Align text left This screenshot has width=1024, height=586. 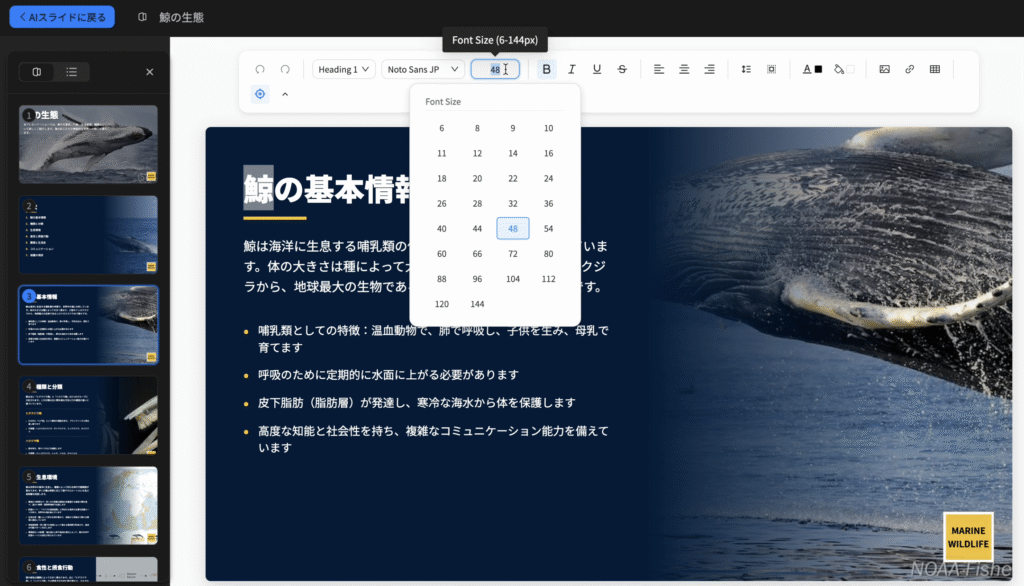[x=659, y=69]
